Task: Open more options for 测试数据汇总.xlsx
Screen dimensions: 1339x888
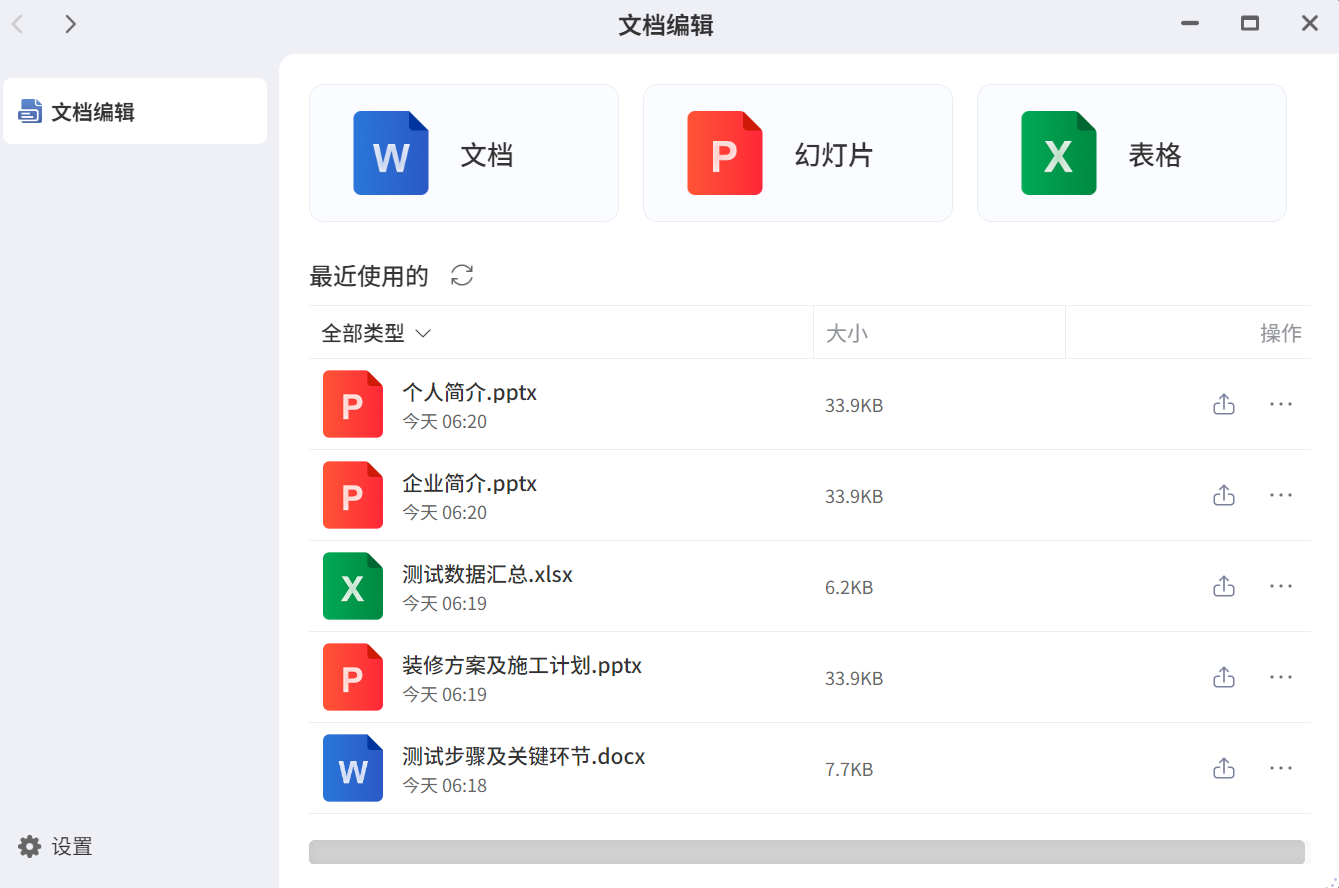Action: click(1281, 586)
